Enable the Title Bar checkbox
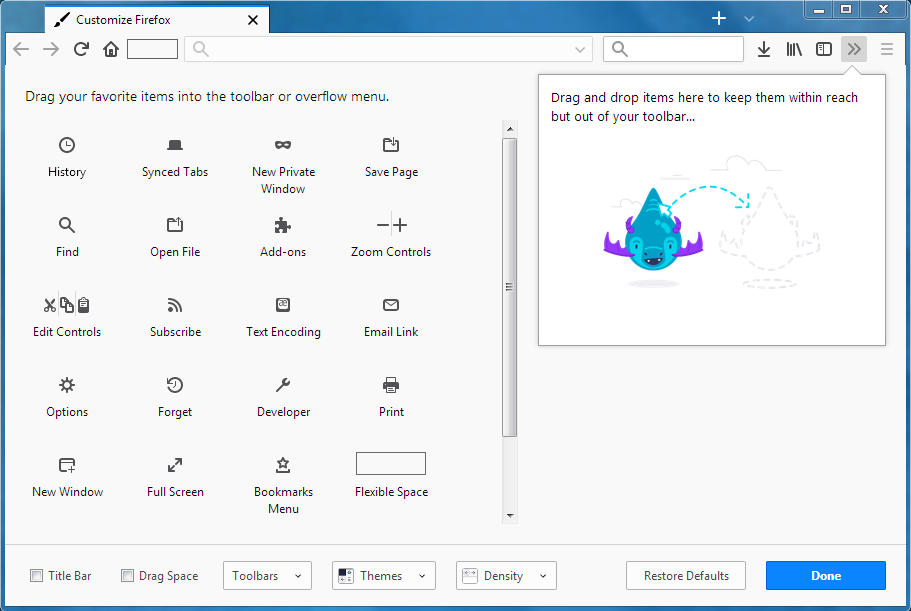 37,576
